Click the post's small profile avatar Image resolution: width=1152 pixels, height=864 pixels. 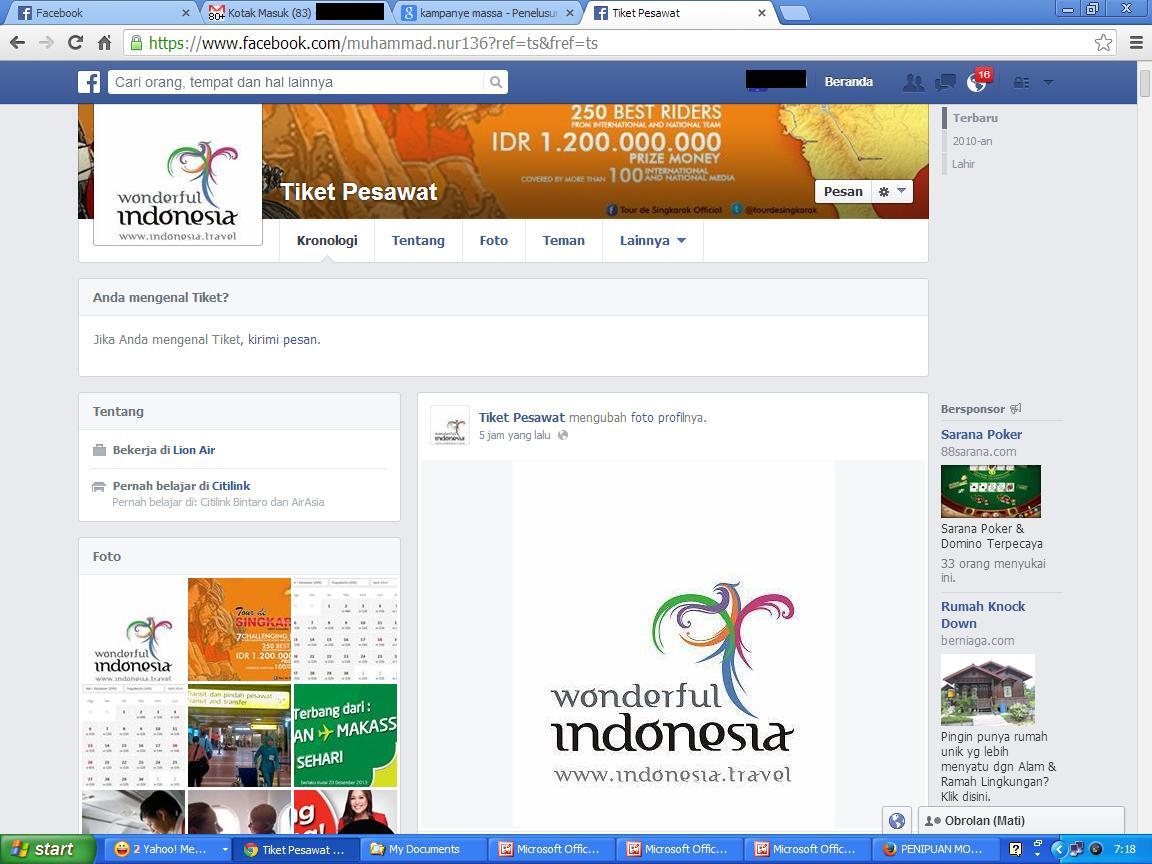tap(450, 425)
